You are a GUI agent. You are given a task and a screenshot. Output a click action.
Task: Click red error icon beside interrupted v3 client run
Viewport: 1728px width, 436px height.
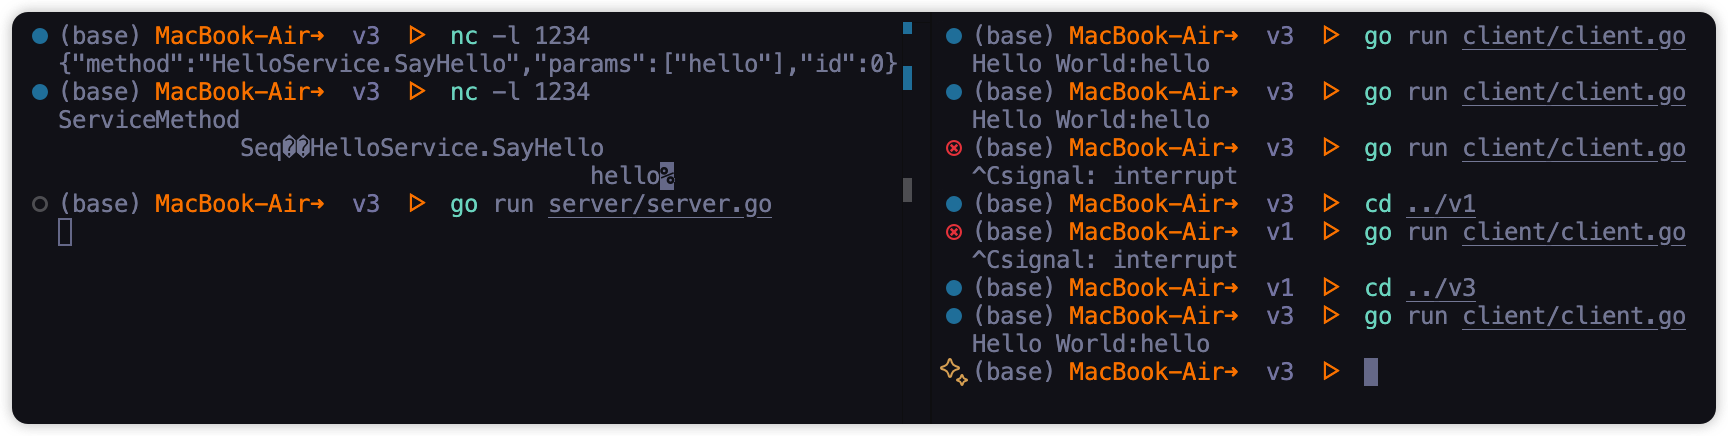pyautogui.click(x=954, y=148)
